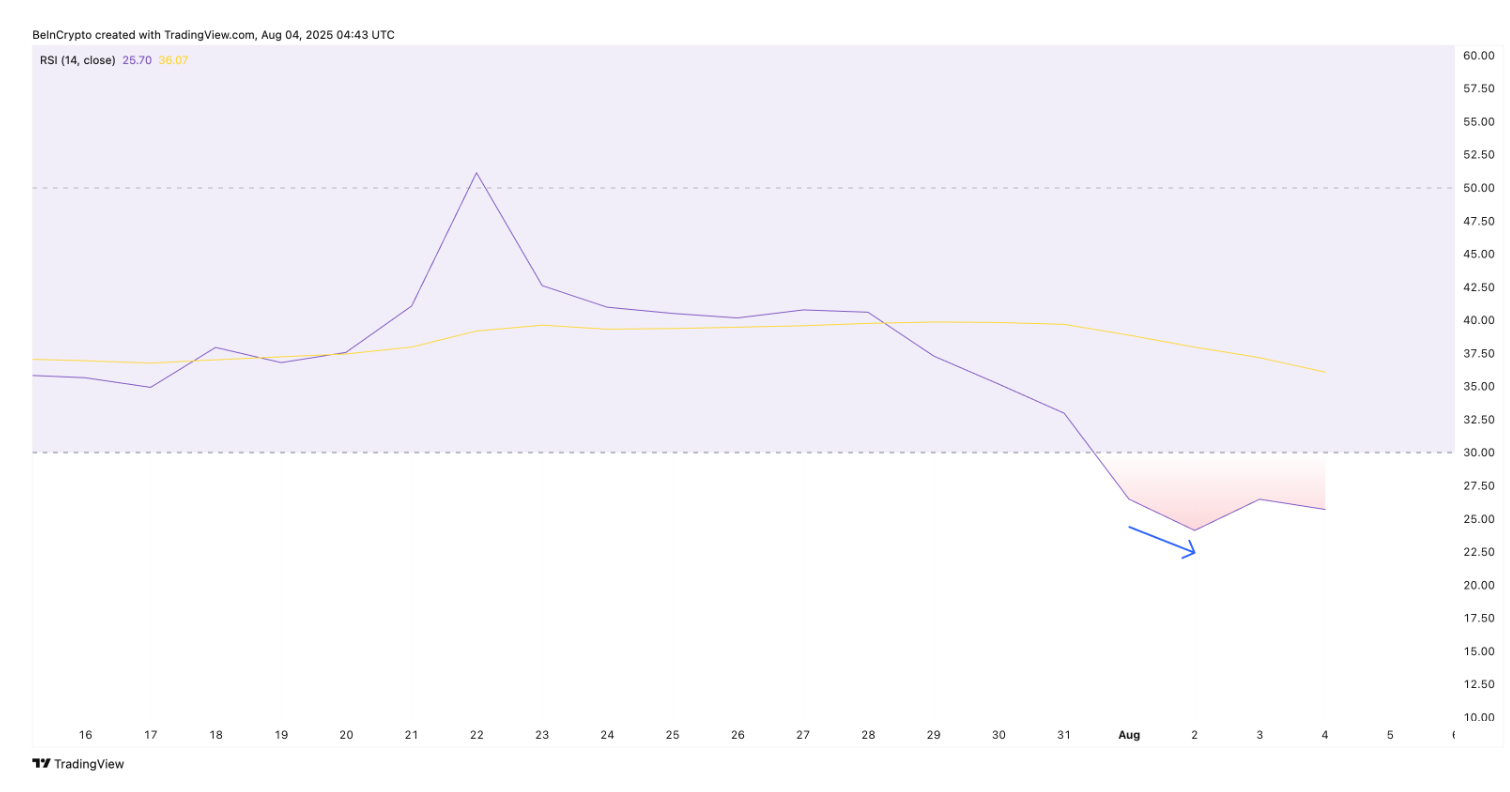Click the yellow moving average value 36.07
The image size is (1510, 792).
click(x=173, y=60)
